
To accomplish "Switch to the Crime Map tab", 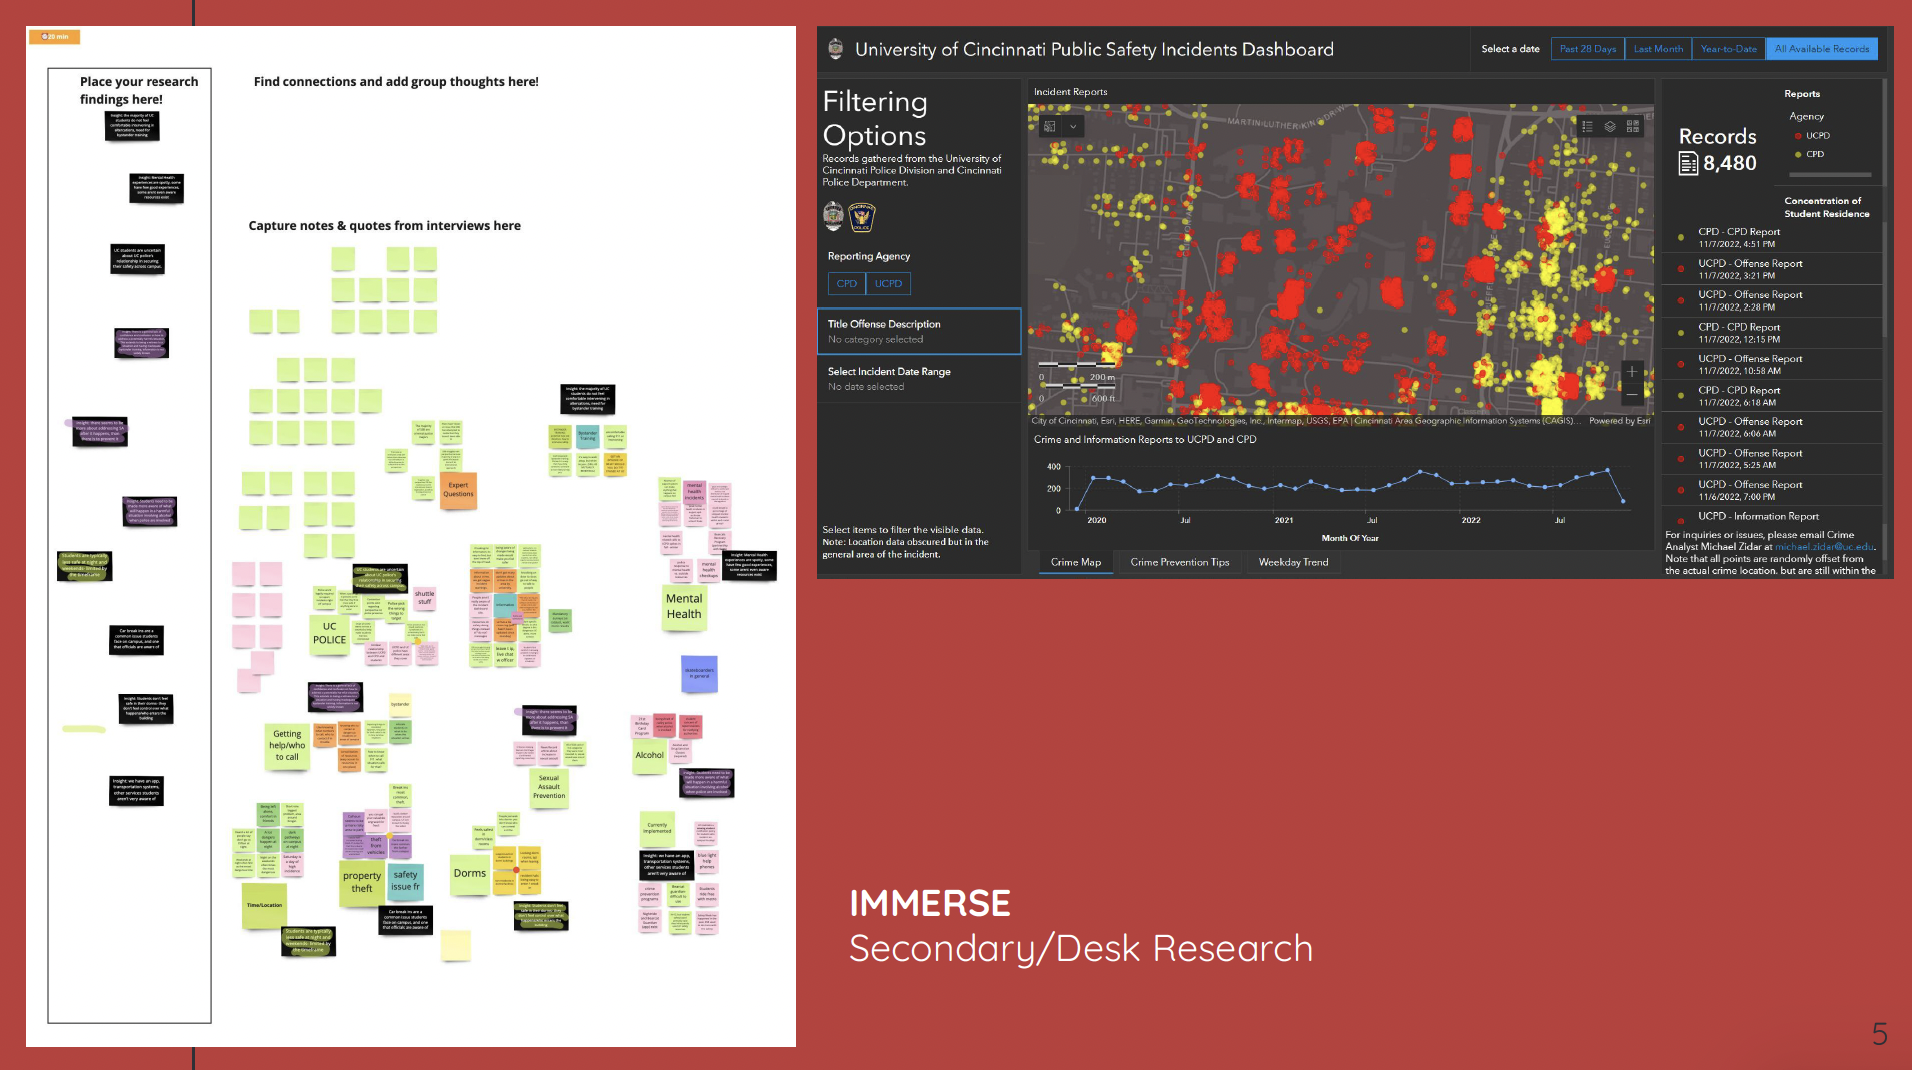I will tap(1075, 562).
